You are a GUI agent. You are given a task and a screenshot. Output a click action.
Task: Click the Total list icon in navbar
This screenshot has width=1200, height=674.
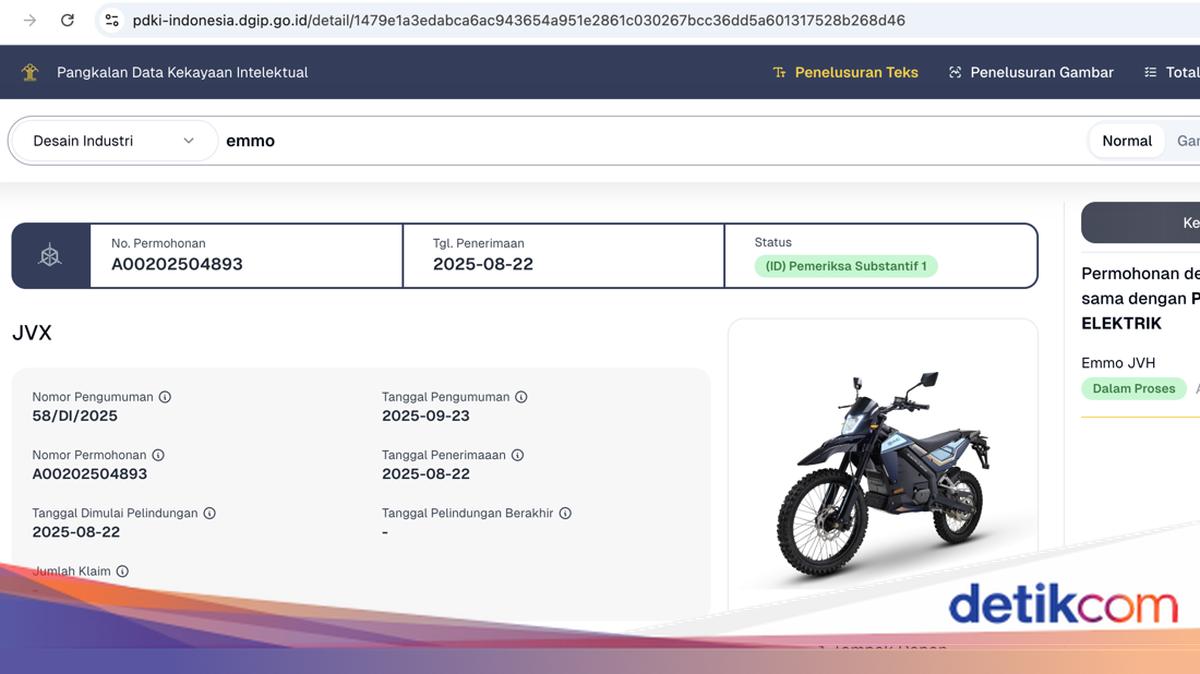click(x=1149, y=71)
